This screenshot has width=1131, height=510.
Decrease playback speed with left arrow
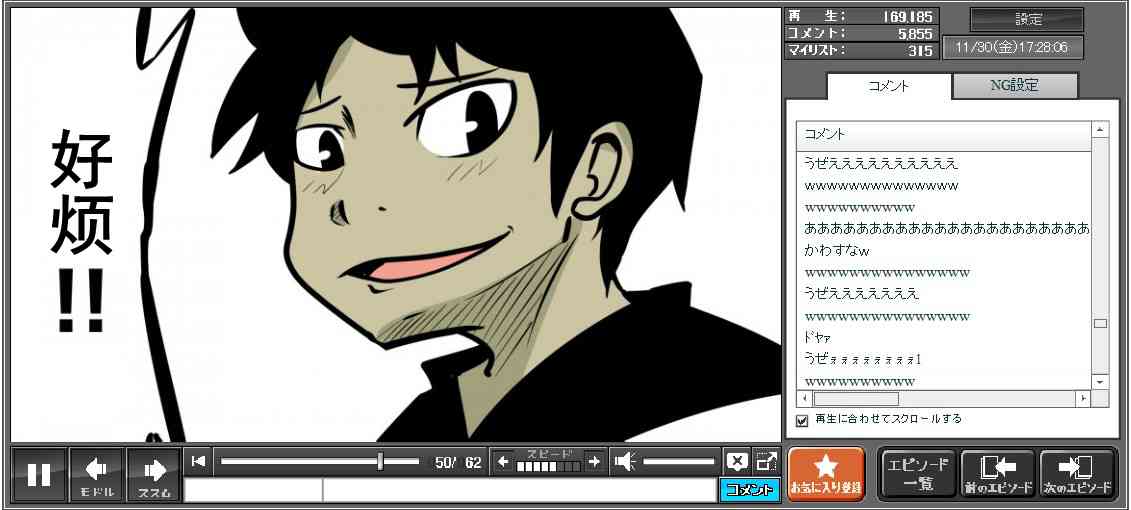503,461
